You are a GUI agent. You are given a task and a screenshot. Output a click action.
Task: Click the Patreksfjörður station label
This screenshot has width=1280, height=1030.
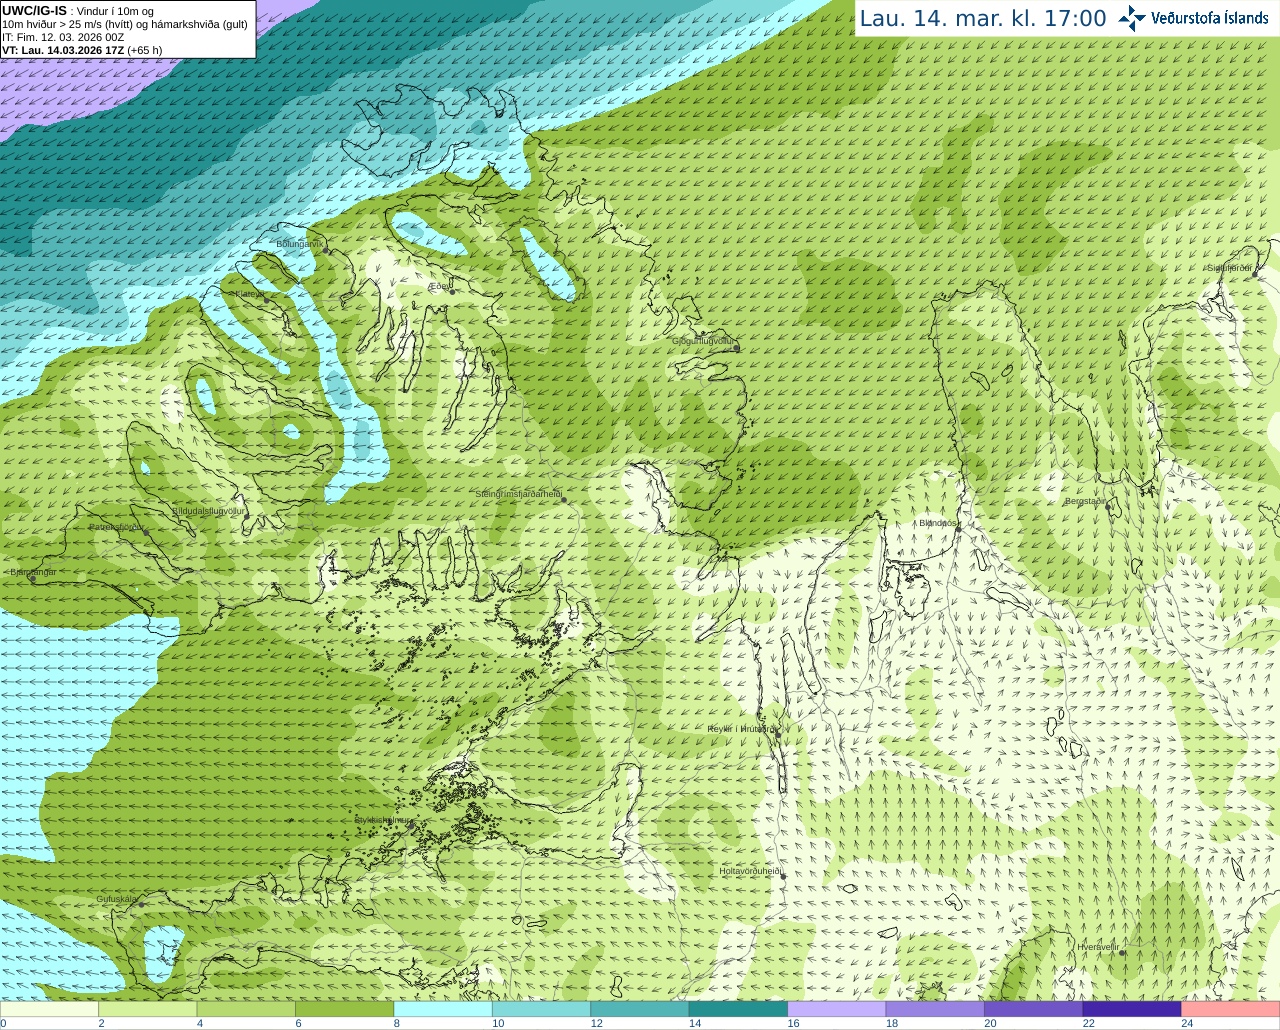tap(117, 527)
